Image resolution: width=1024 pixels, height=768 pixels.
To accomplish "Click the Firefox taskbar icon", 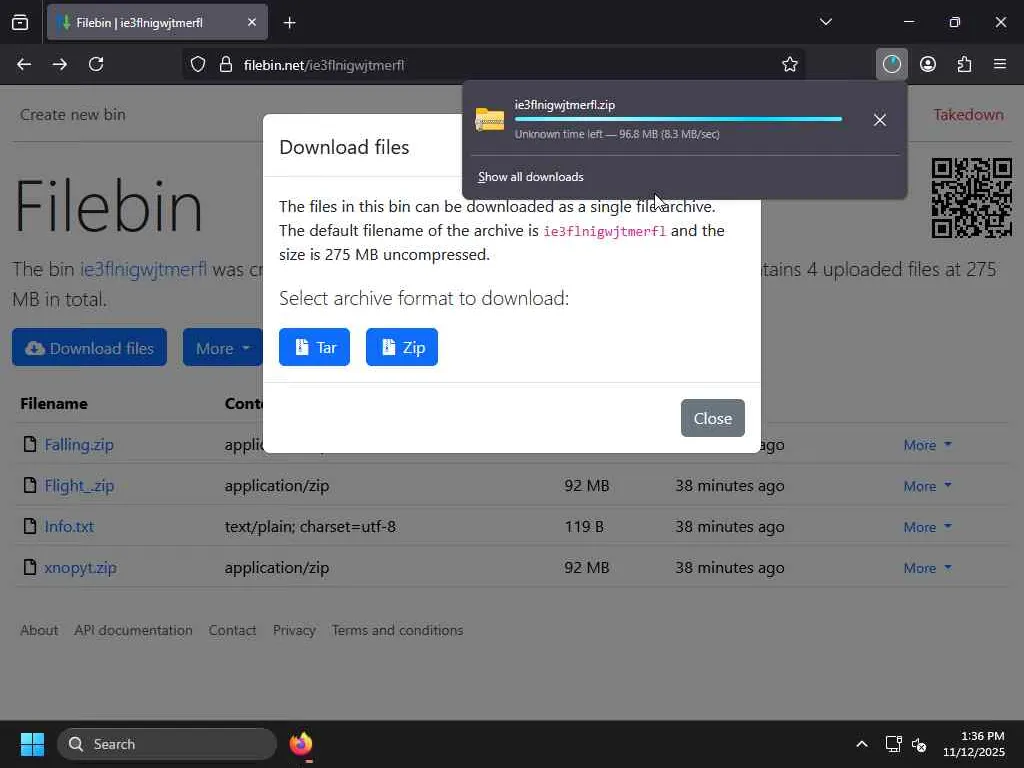I will (x=301, y=744).
